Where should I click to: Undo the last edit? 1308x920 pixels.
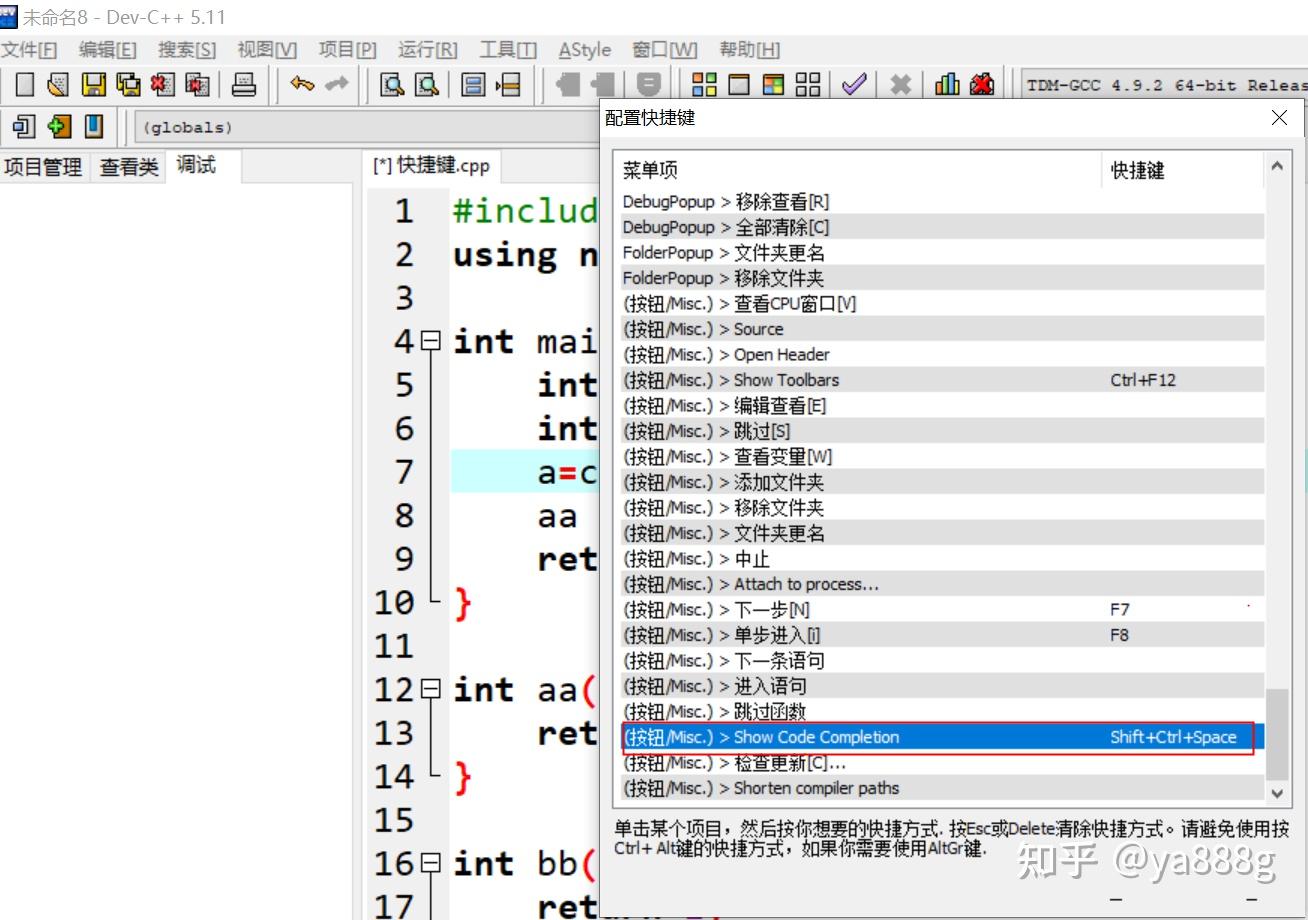(301, 85)
